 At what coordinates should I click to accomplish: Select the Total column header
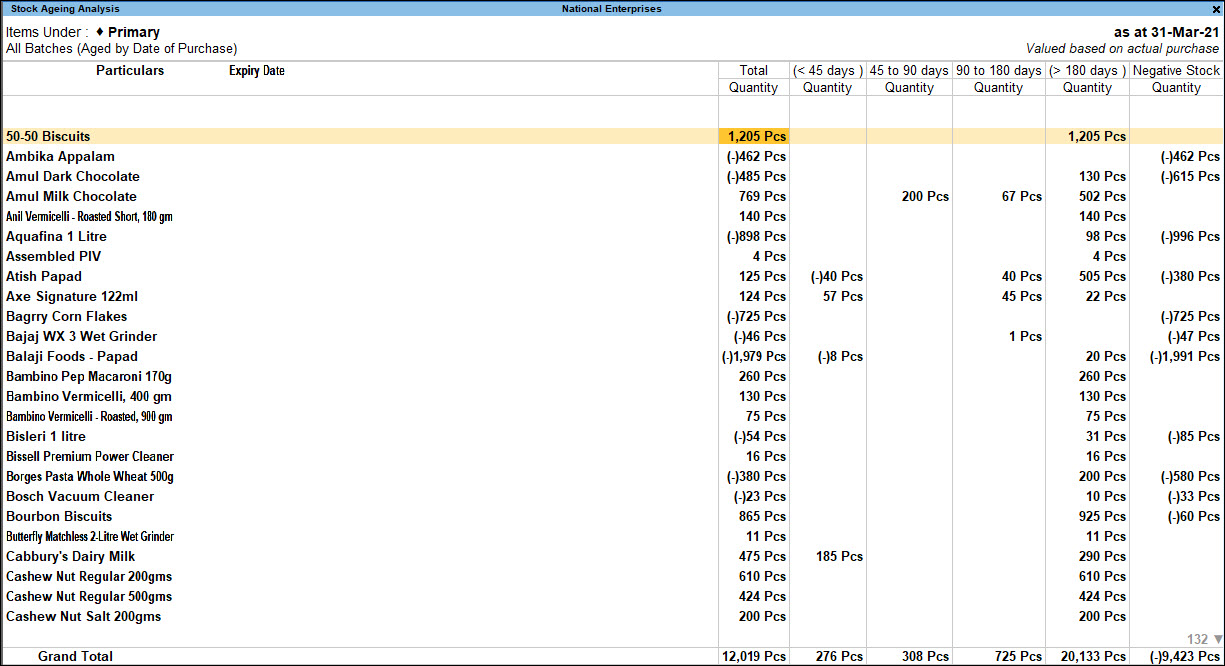(753, 71)
